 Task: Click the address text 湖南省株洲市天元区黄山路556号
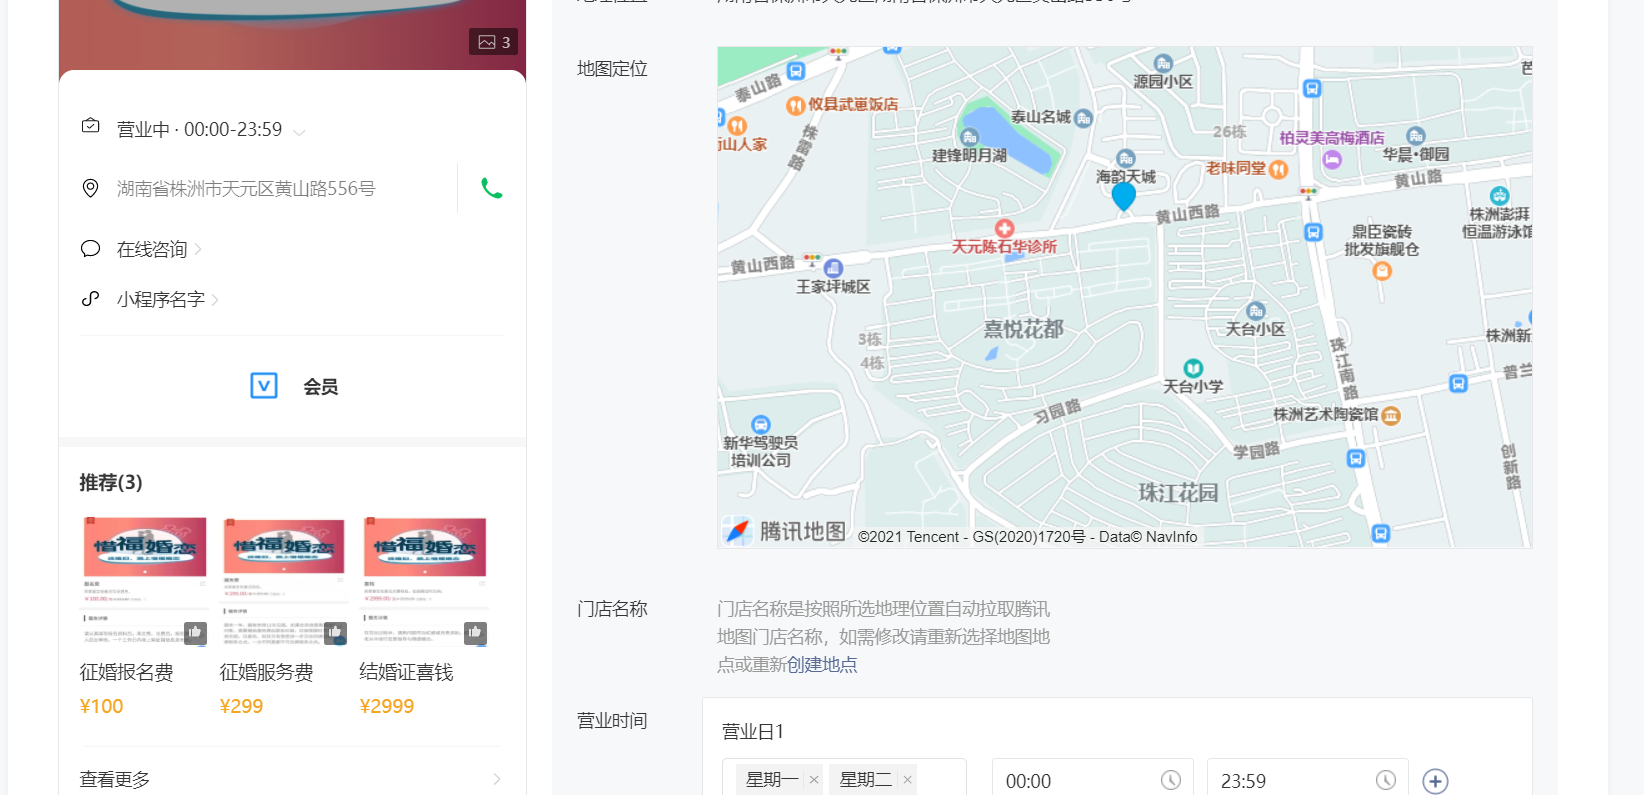tap(246, 189)
